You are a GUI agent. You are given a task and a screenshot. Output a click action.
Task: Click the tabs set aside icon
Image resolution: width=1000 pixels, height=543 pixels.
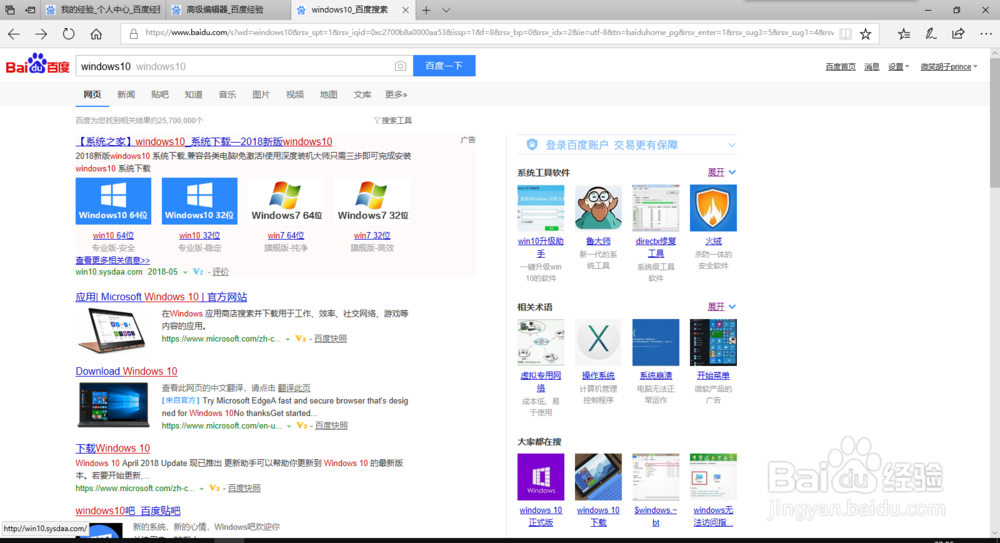pos(10,10)
